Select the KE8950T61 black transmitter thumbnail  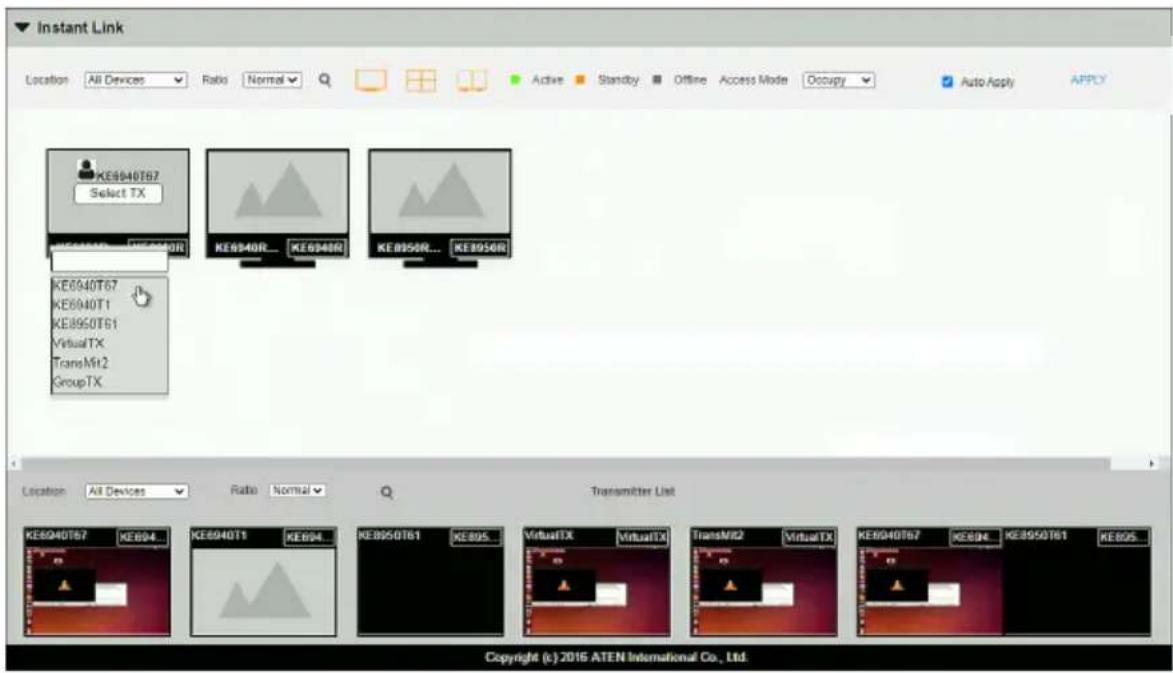[x=430, y=582]
